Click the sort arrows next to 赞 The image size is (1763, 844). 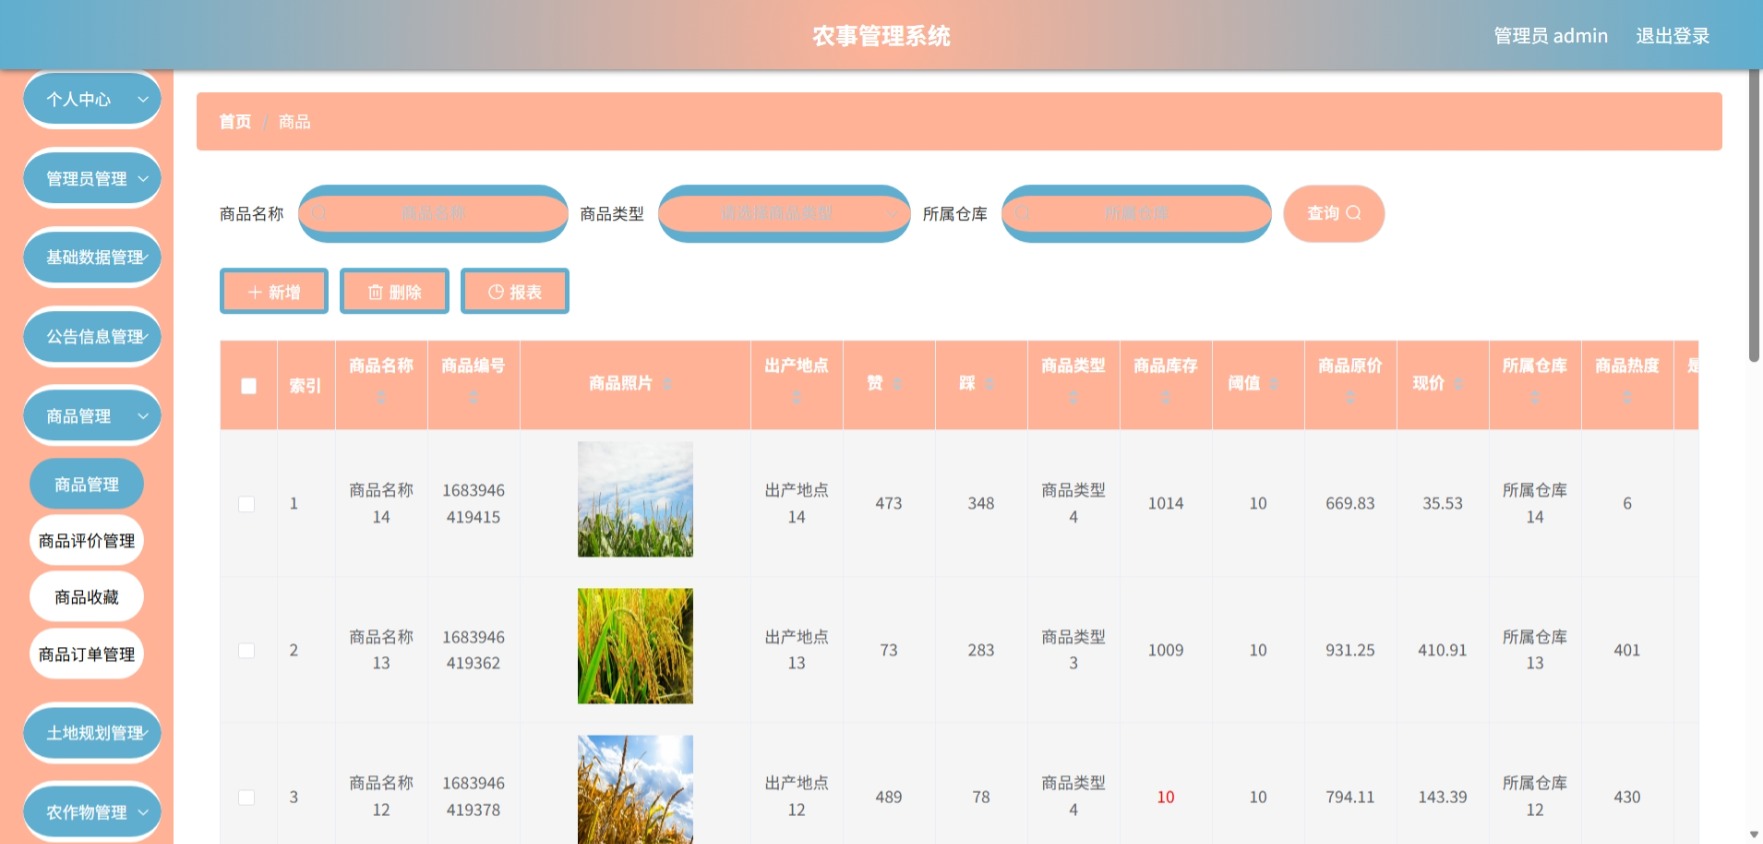[x=897, y=384]
